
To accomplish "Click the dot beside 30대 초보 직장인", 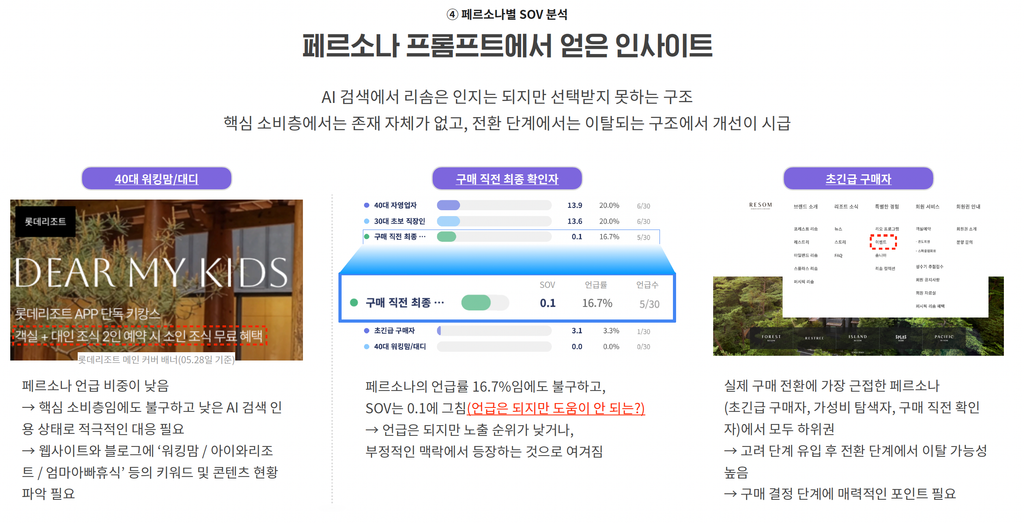I will point(366,221).
